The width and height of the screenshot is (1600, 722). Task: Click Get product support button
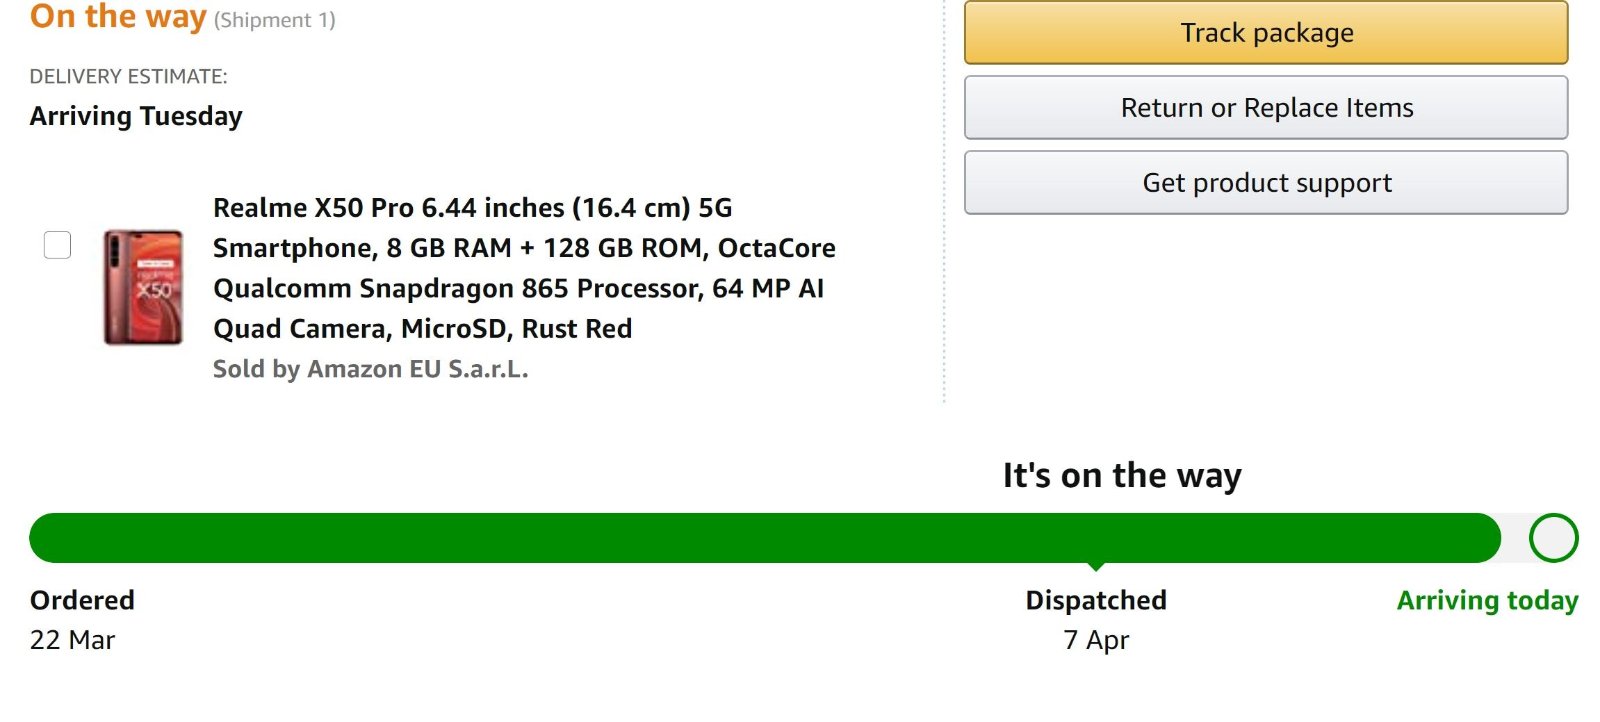pos(1266,183)
